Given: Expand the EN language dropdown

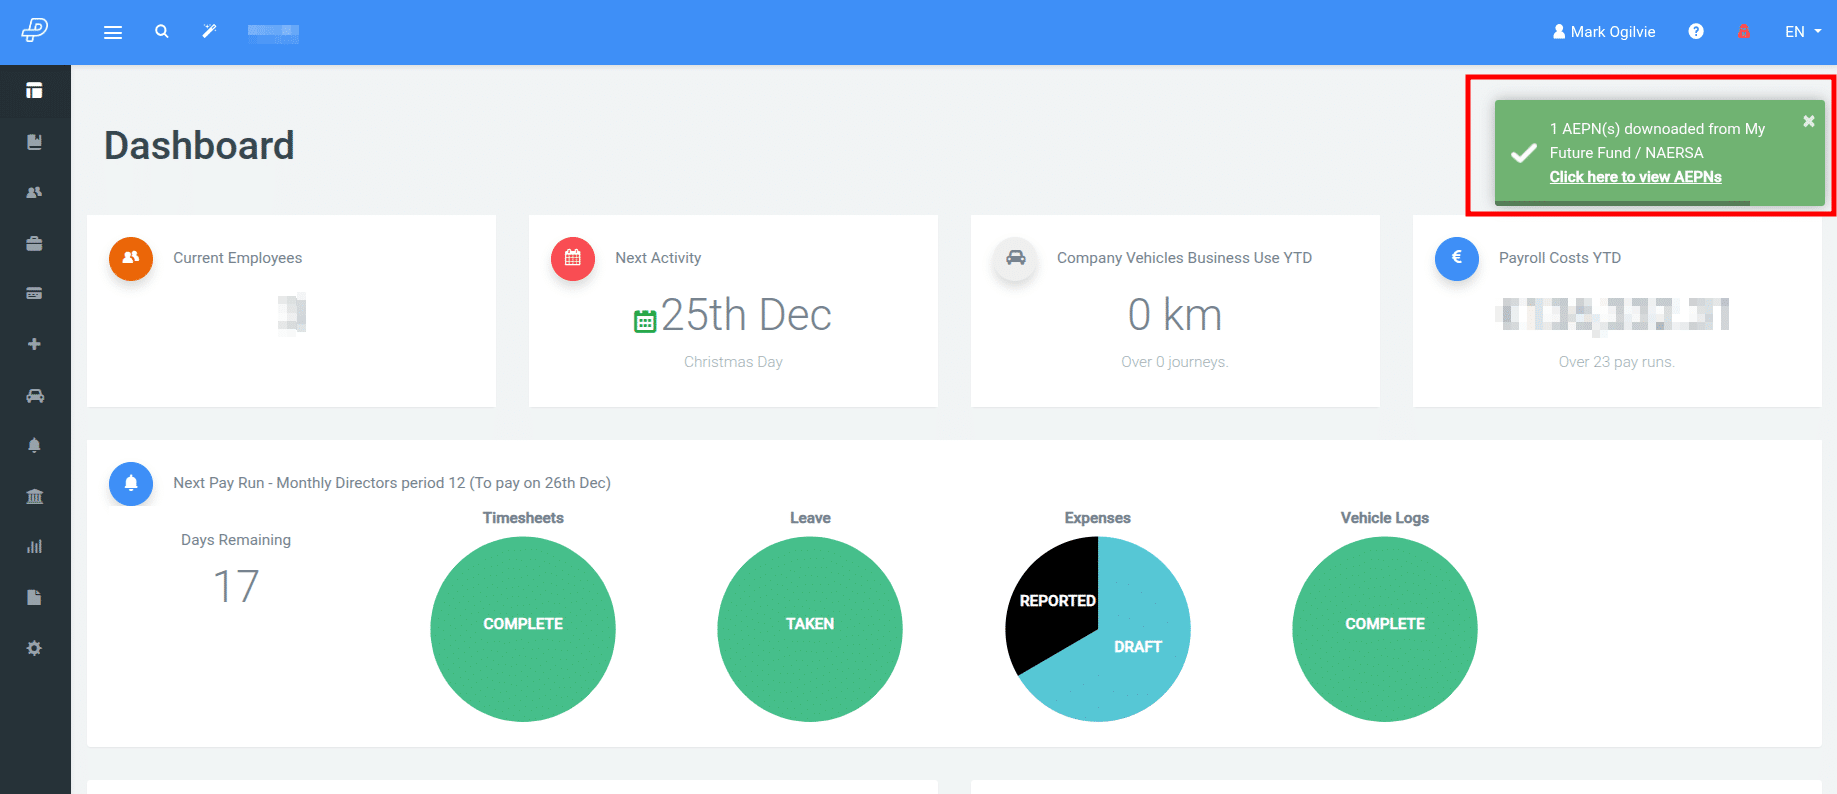Looking at the screenshot, I should [x=1803, y=32].
